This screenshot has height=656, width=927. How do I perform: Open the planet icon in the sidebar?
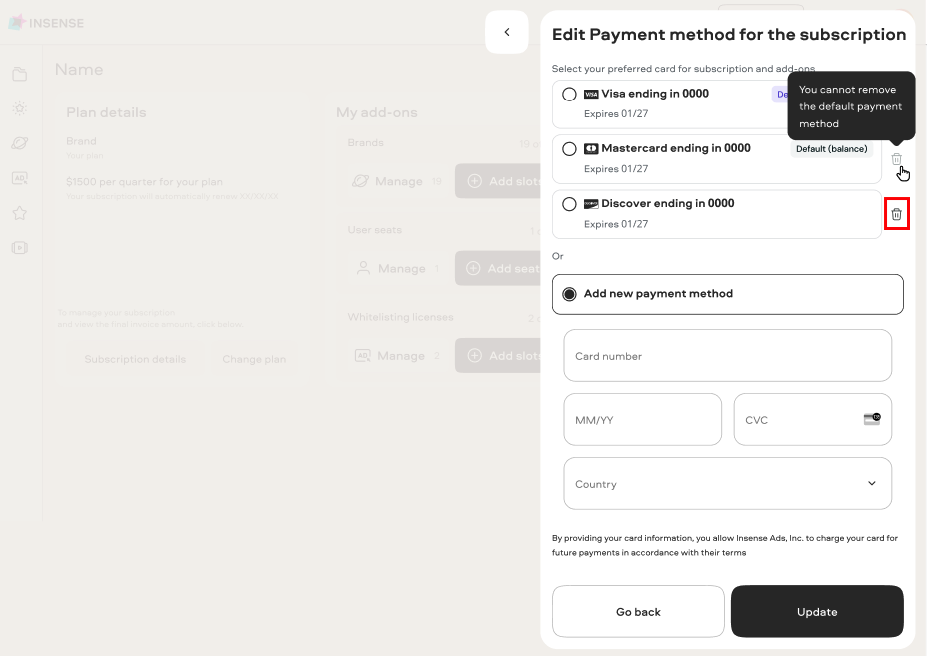click(x=20, y=143)
